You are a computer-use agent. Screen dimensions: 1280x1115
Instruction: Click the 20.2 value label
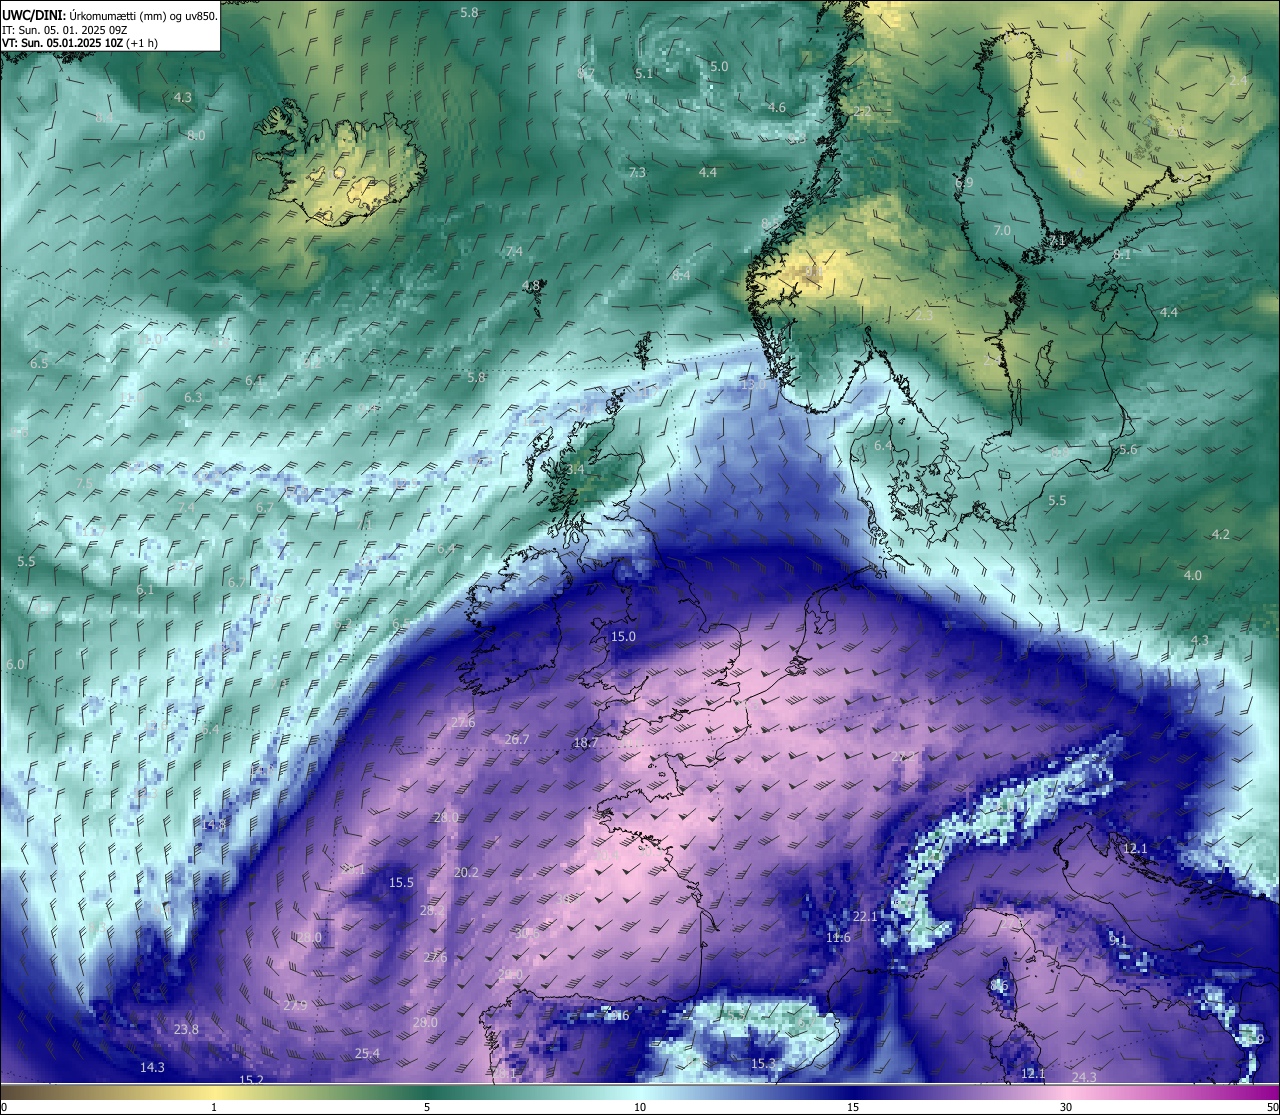(x=466, y=872)
